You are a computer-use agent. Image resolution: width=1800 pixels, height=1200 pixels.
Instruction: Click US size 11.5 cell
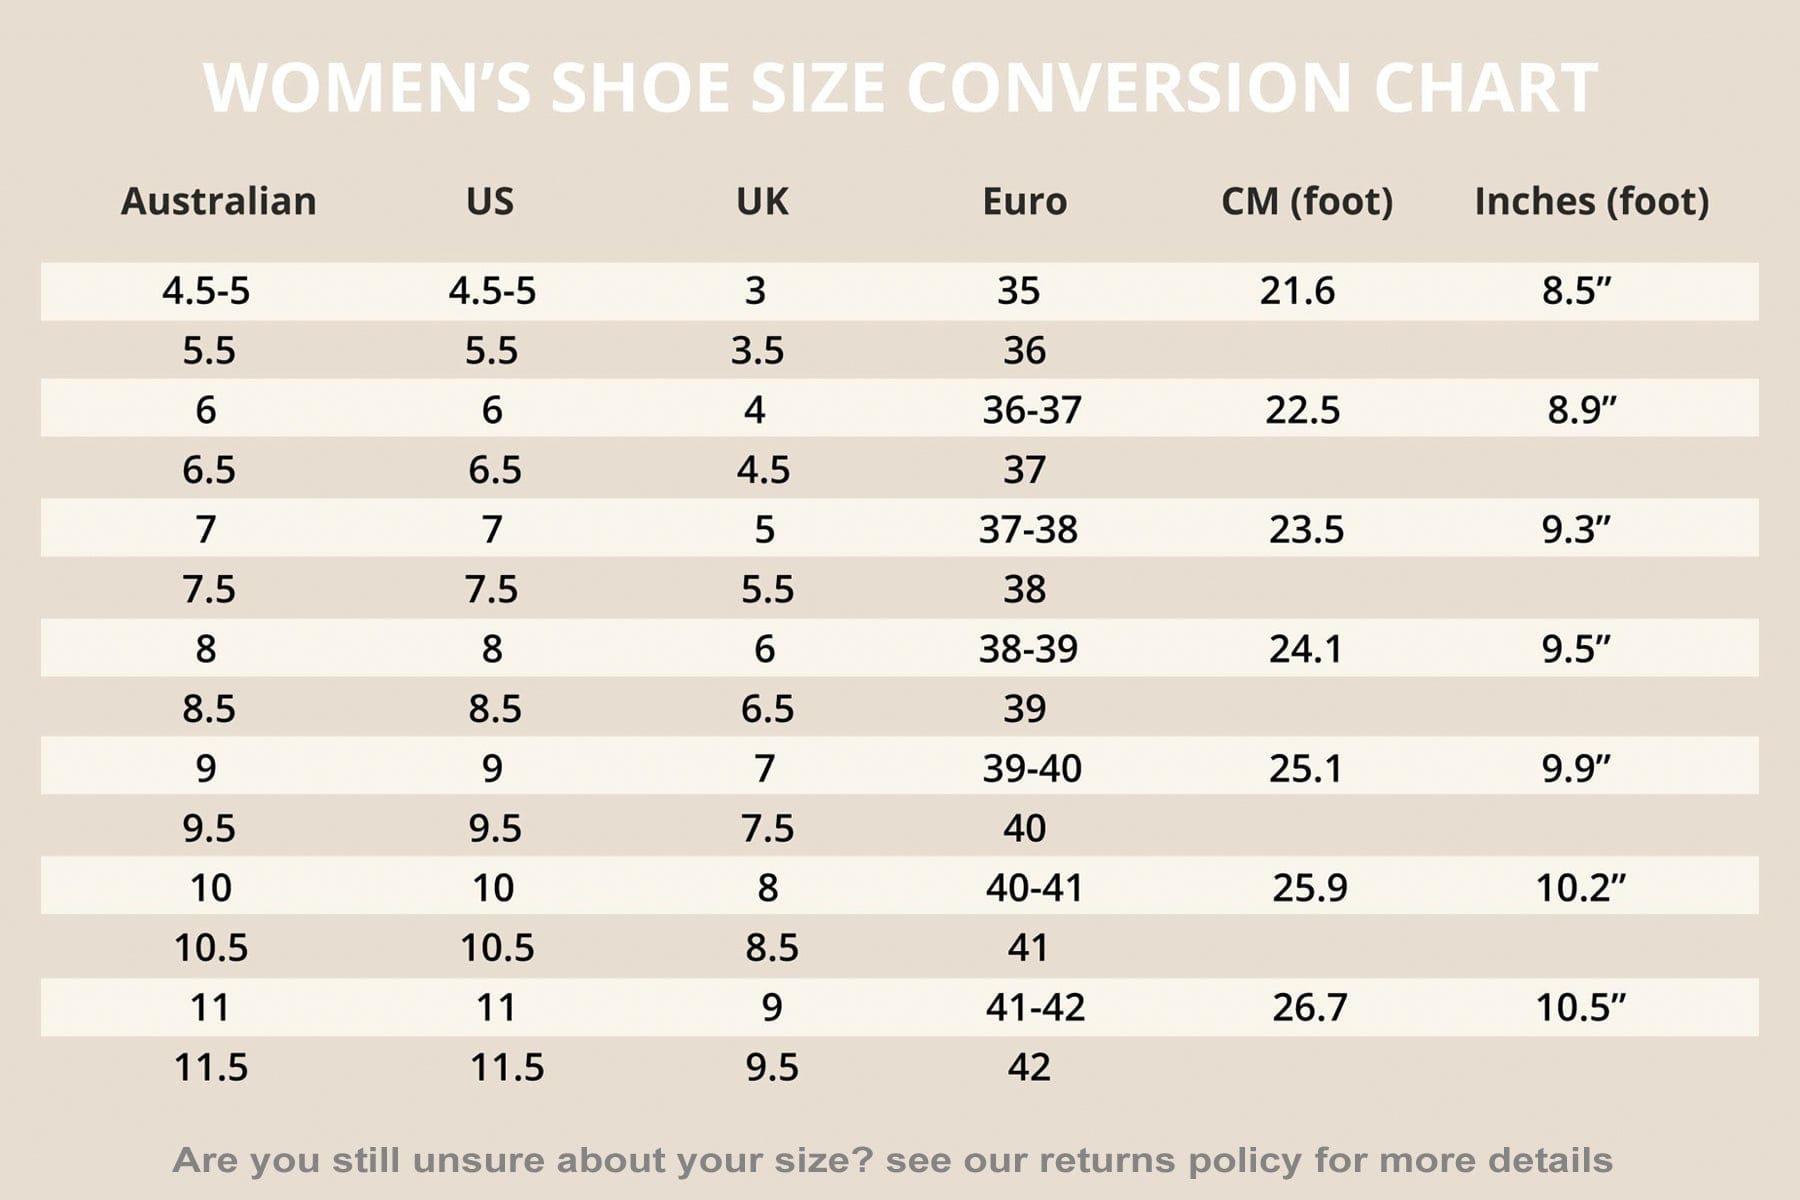pyautogui.click(x=507, y=1067)
